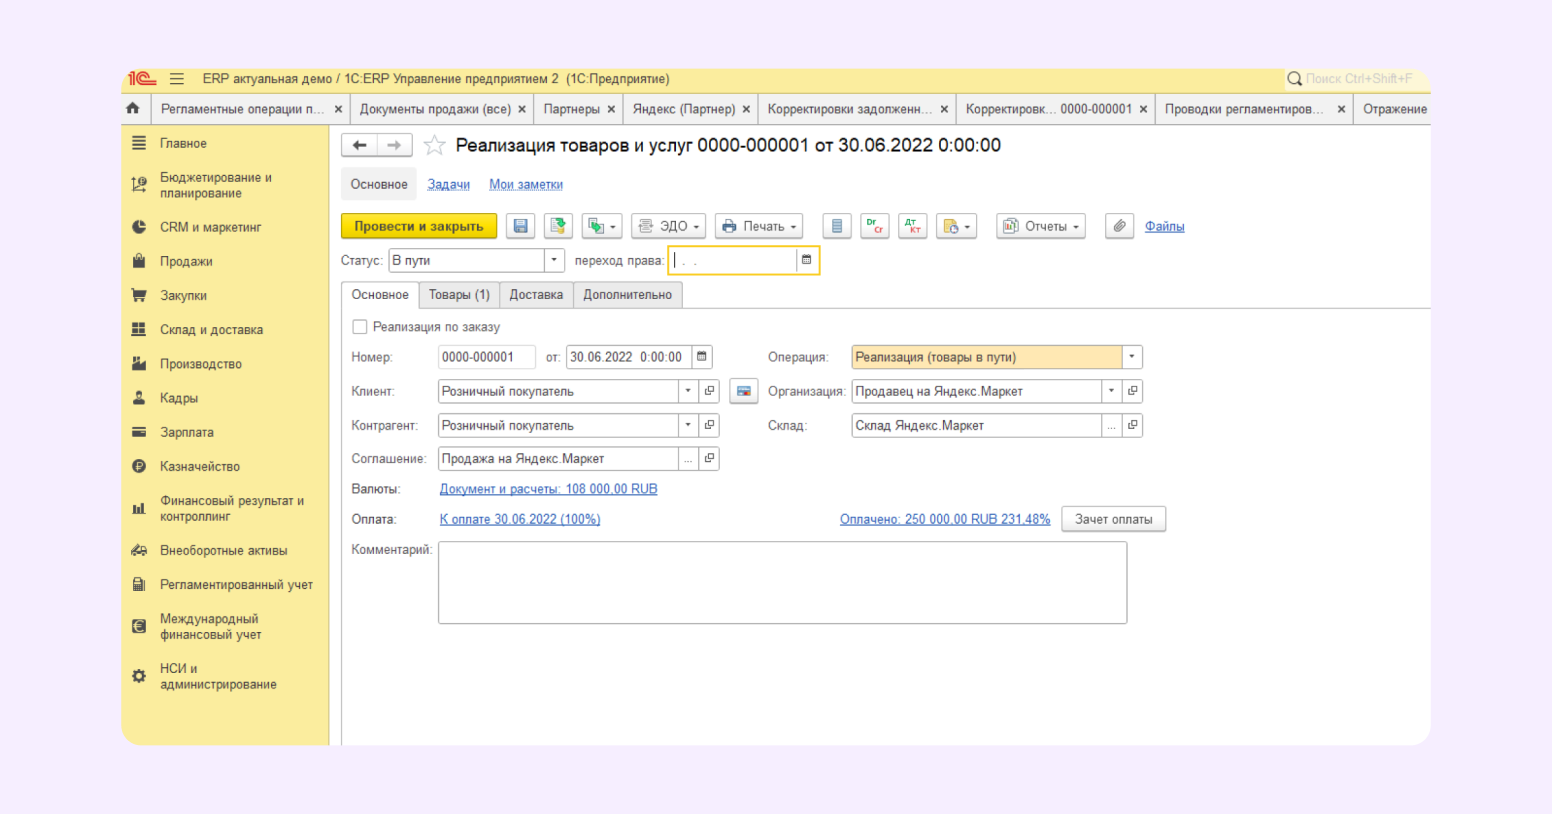Open Регламентированный учет section
The image size is (1552, 814).
(x=225, y=584)
